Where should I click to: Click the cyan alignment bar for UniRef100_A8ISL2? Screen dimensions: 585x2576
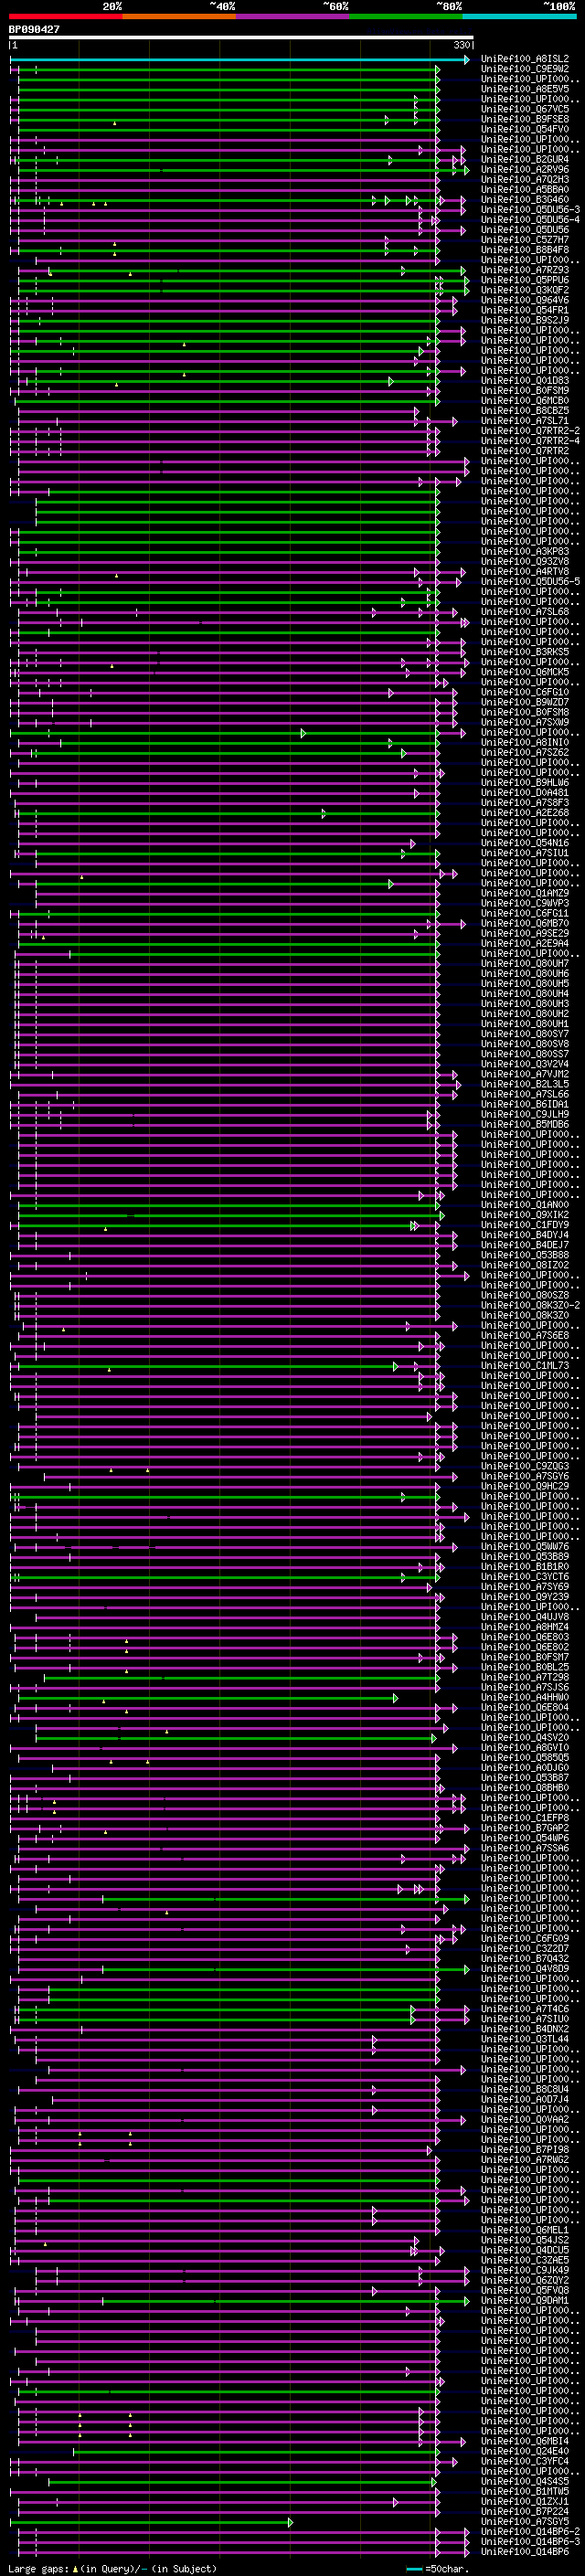click(240, 60)
